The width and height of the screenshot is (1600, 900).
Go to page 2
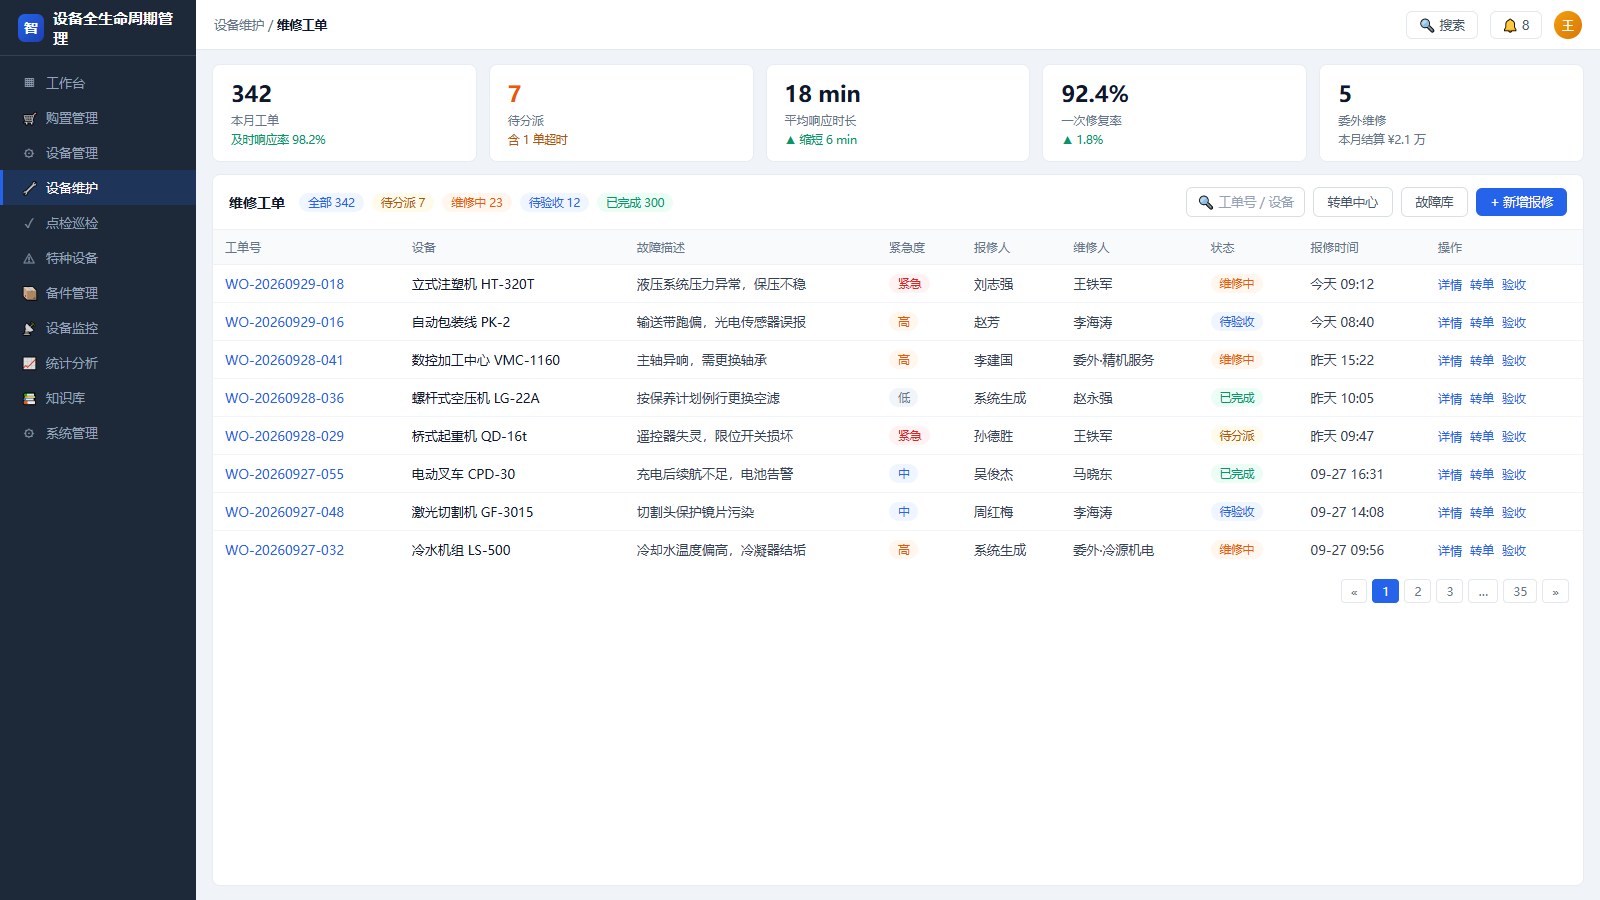tap(1417, 591)
